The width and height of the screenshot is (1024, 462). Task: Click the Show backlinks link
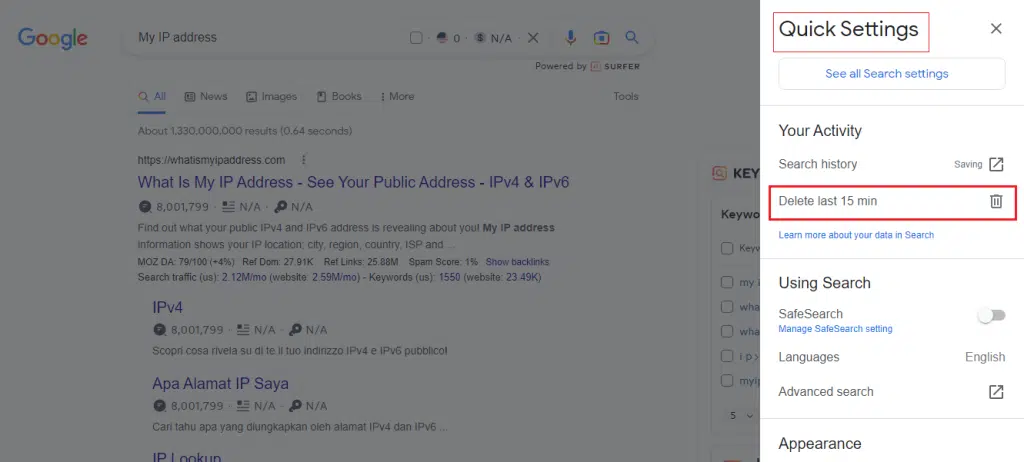tap(517, 262)
